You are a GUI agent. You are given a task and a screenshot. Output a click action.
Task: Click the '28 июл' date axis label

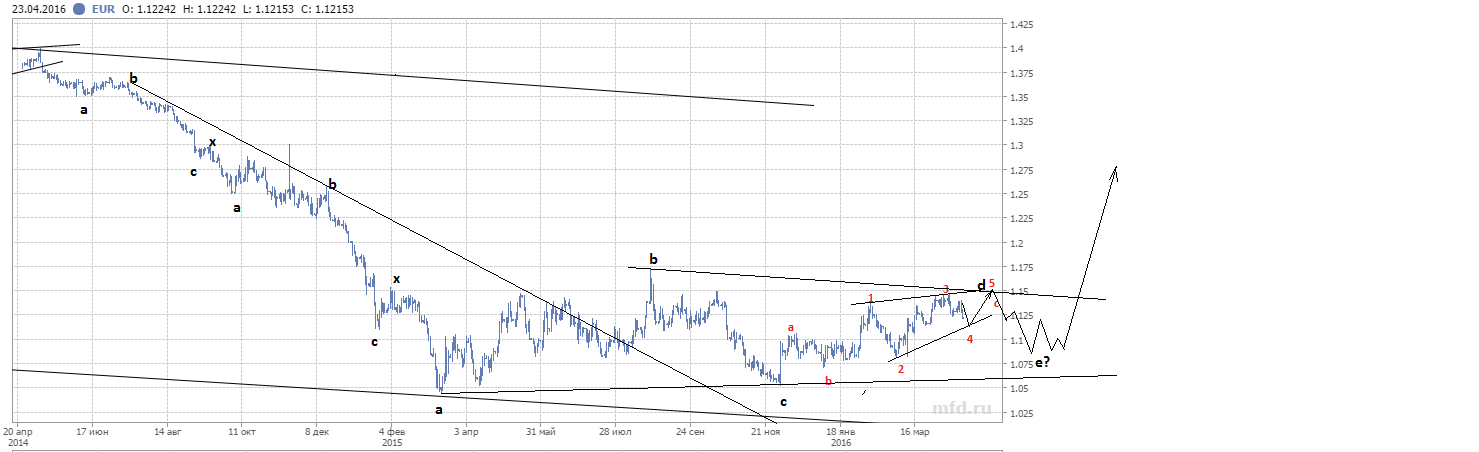pyautogui.click(x=615, y=432)
